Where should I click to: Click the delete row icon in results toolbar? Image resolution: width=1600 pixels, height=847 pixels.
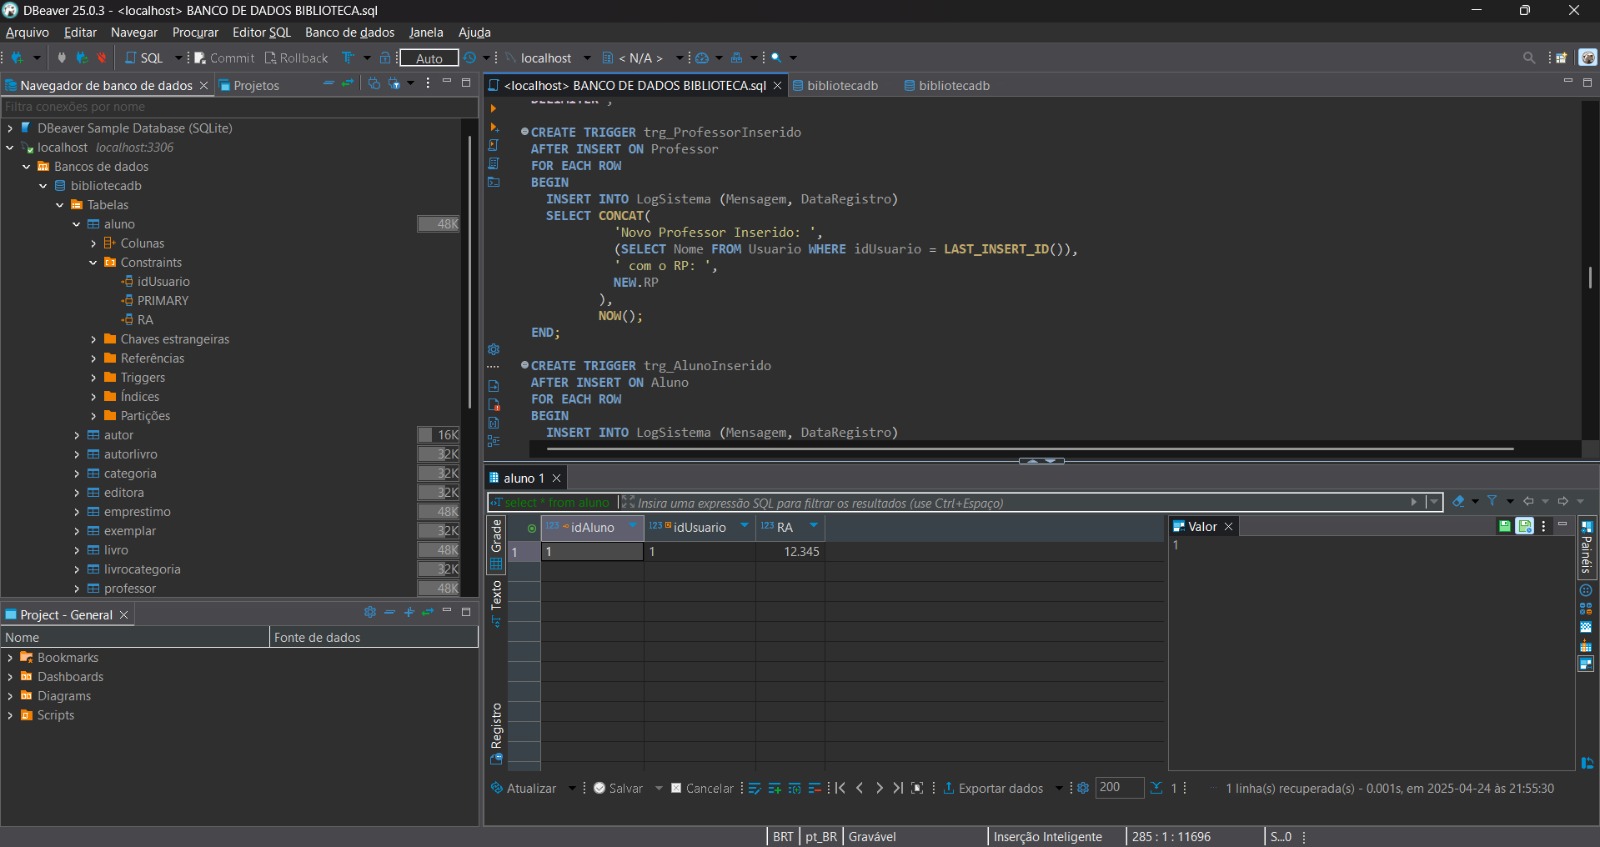point(815,788)
